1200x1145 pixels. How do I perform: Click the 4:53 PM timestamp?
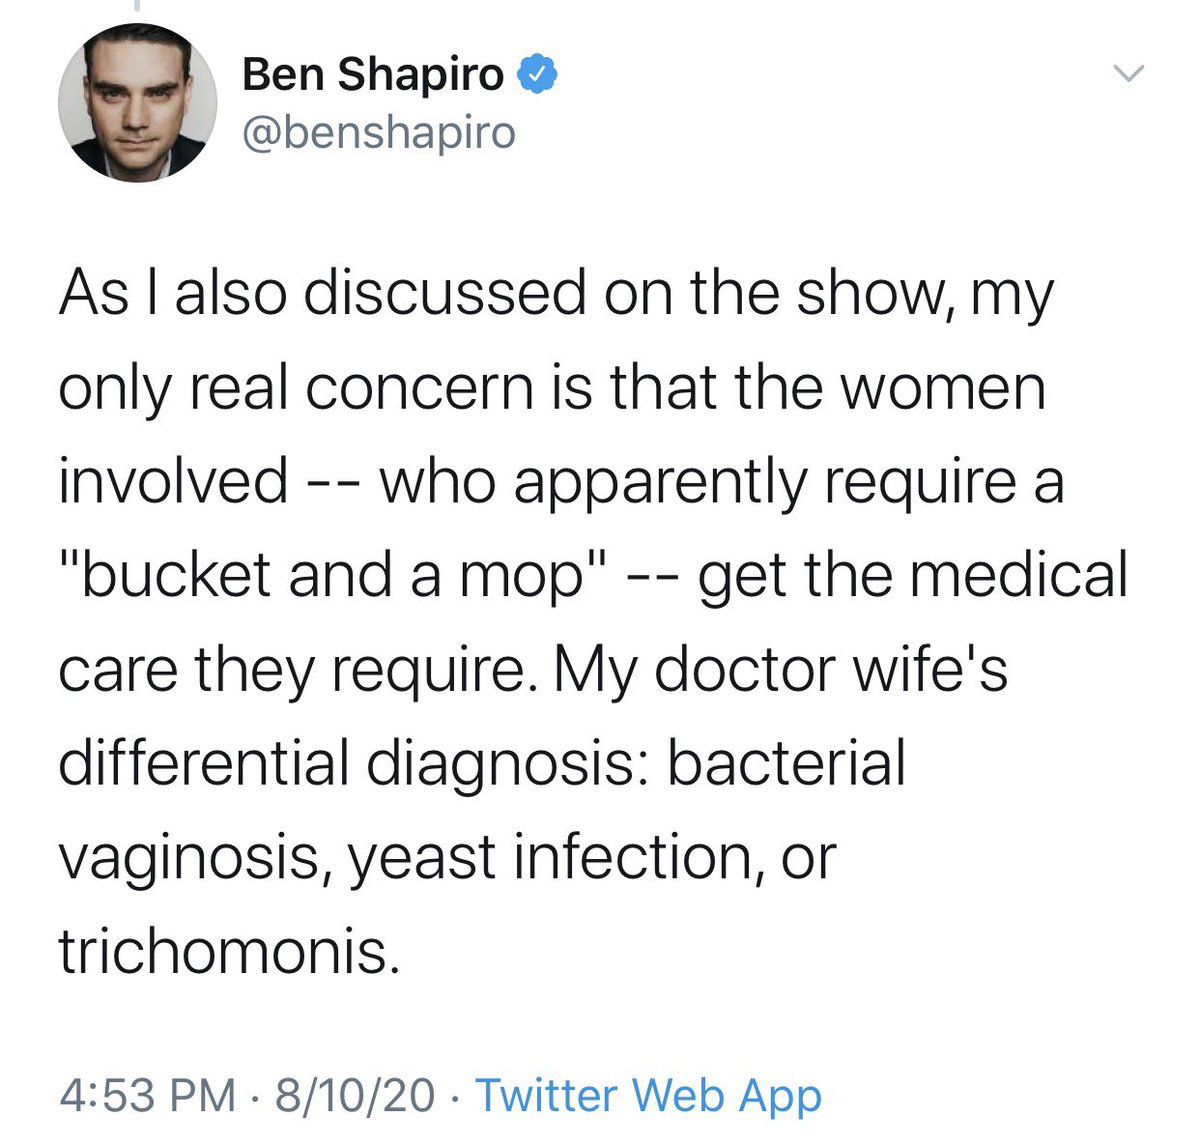(x=148, y=1094)
